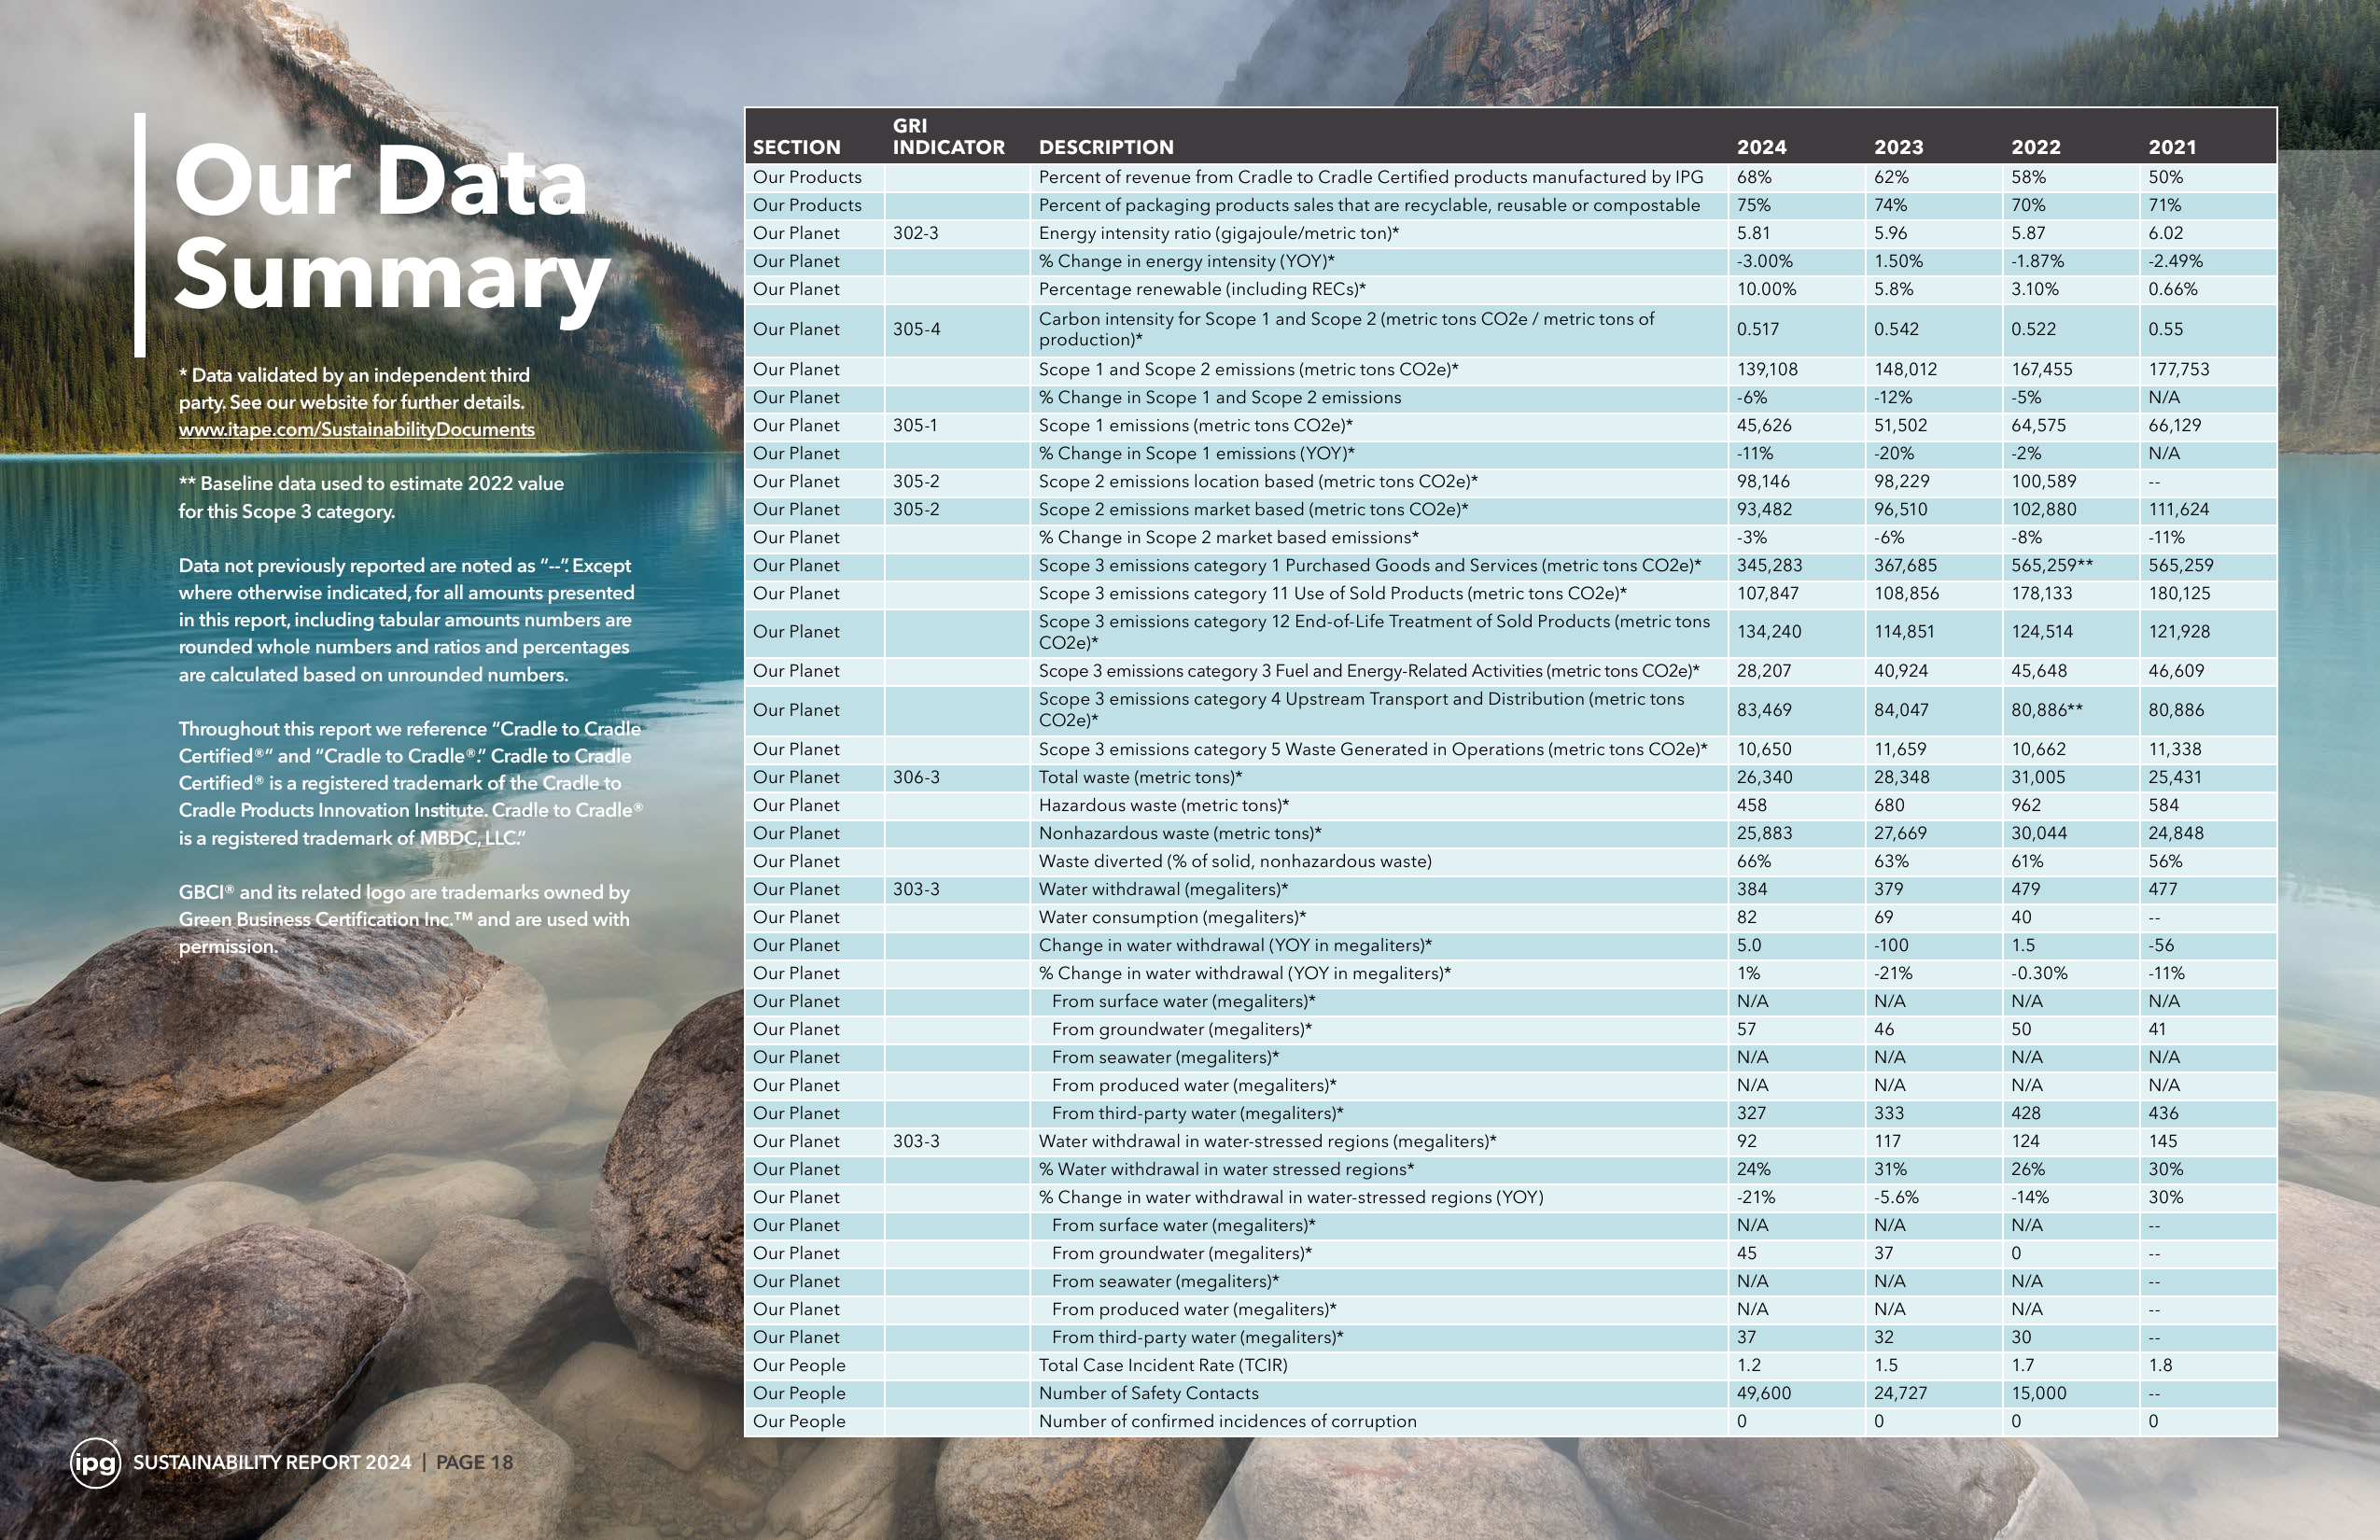The width and height of the screenshot is (2380, 1540).
Task: Click 'Energy intensity ratio (gigajoule/metric ton)*' description
Action: tap(1218, 233)
